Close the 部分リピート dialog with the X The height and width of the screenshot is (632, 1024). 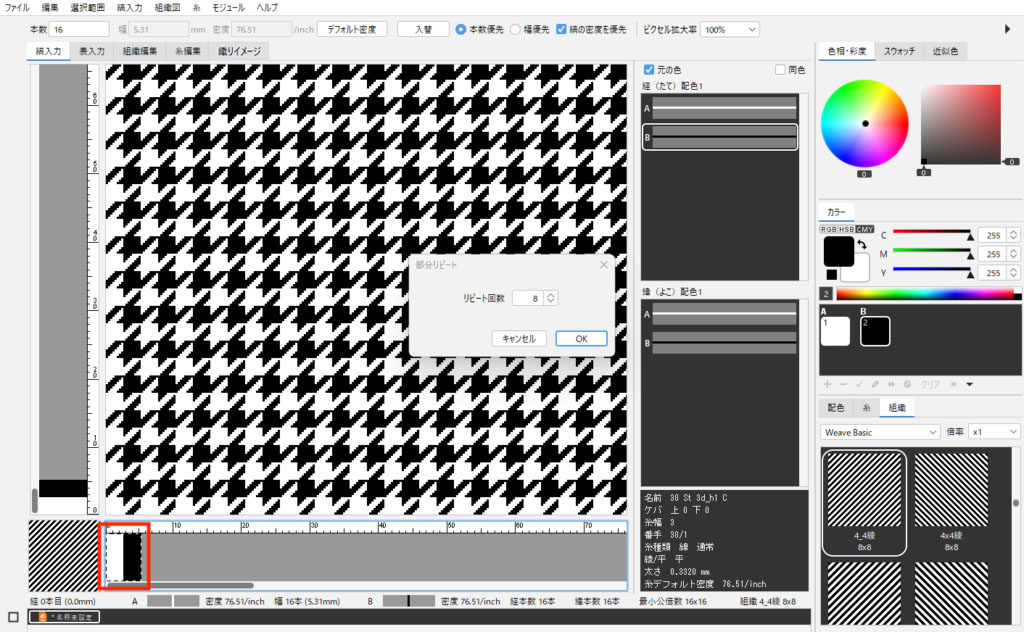[x=603, y=265]
